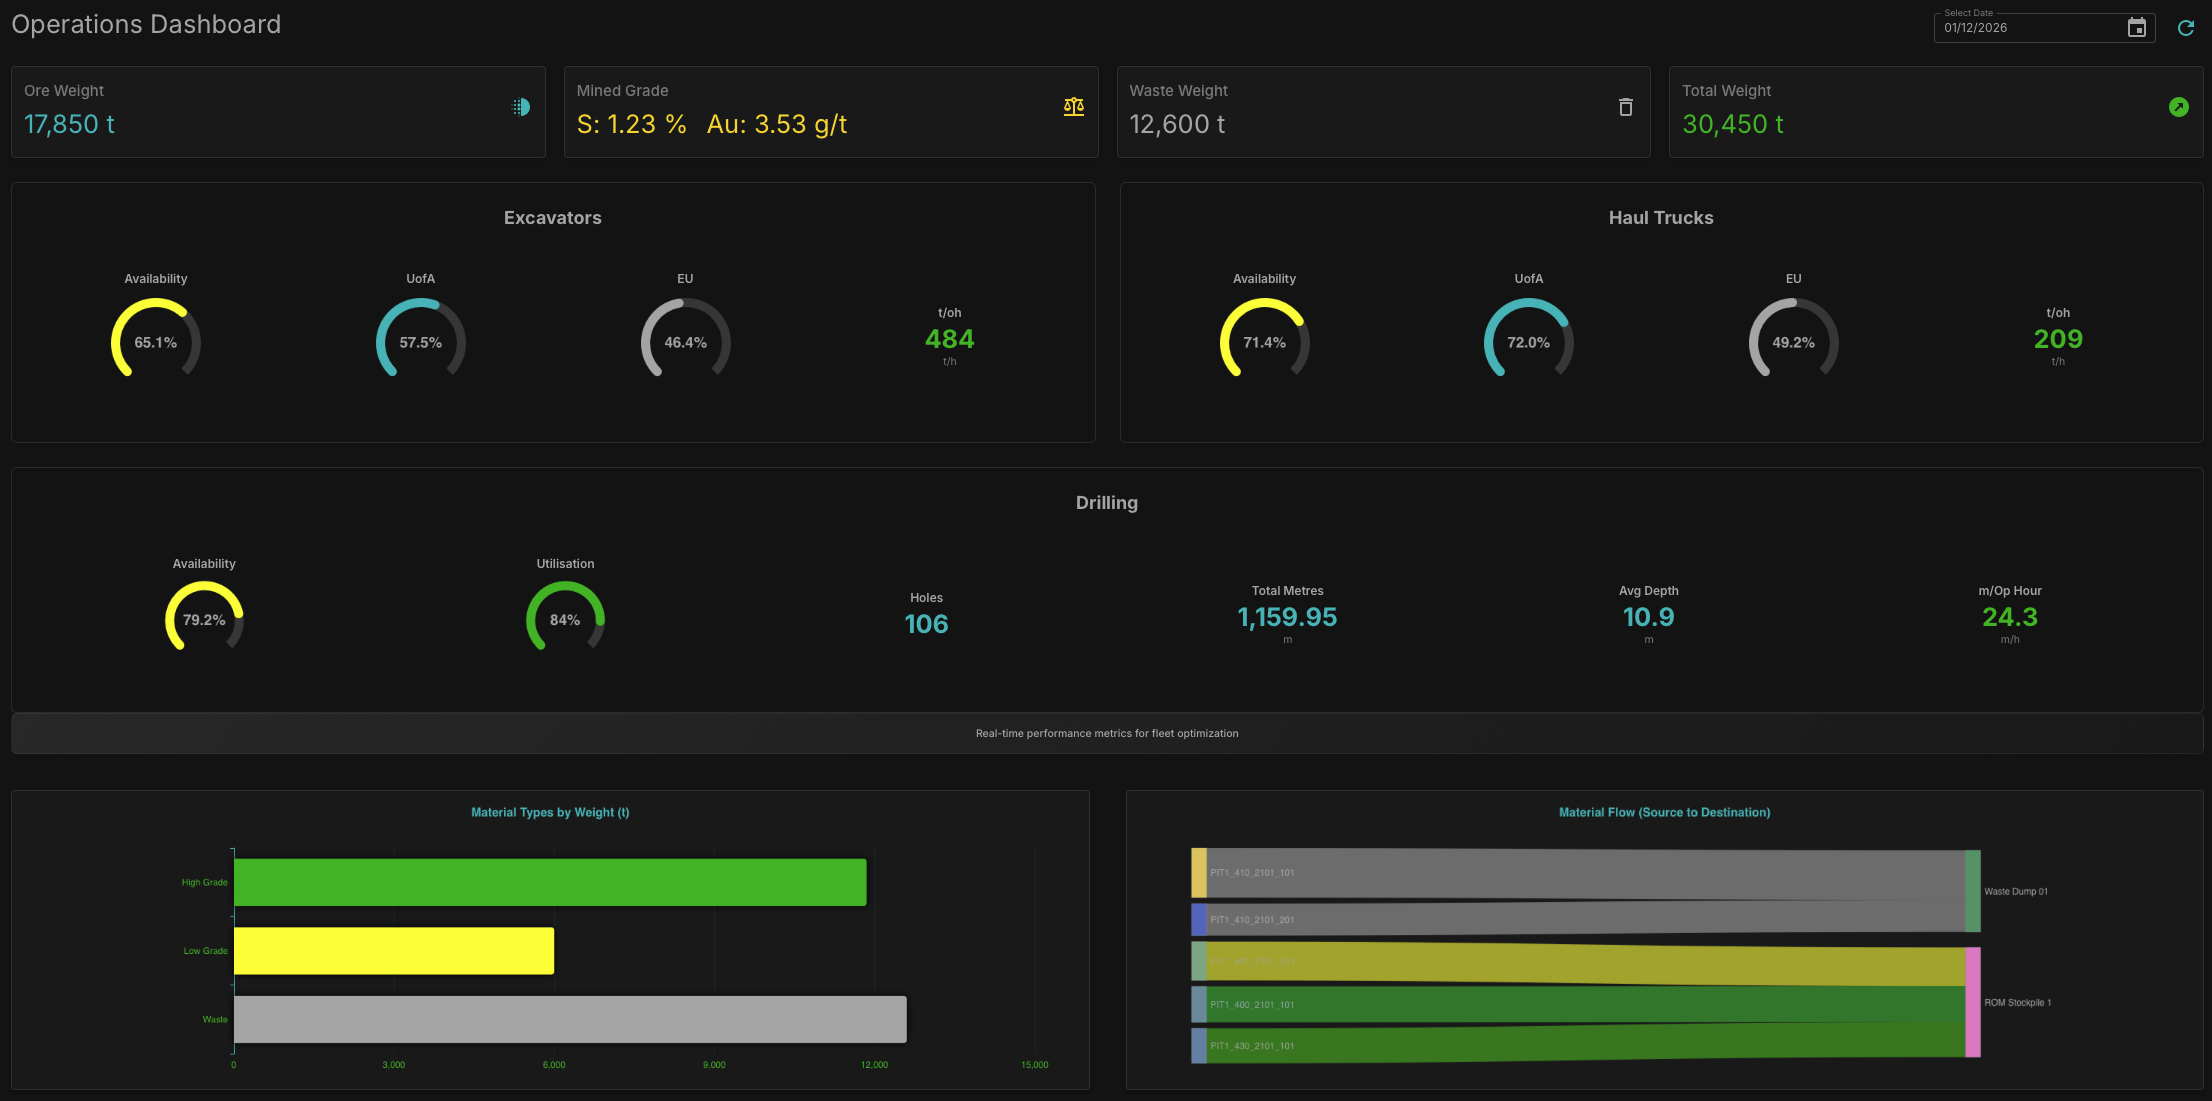This screenshot has height=1101, width=2212.
Task: Click the yellow PIT1_410_2101_101 source node
Action: pos(1199,873)
